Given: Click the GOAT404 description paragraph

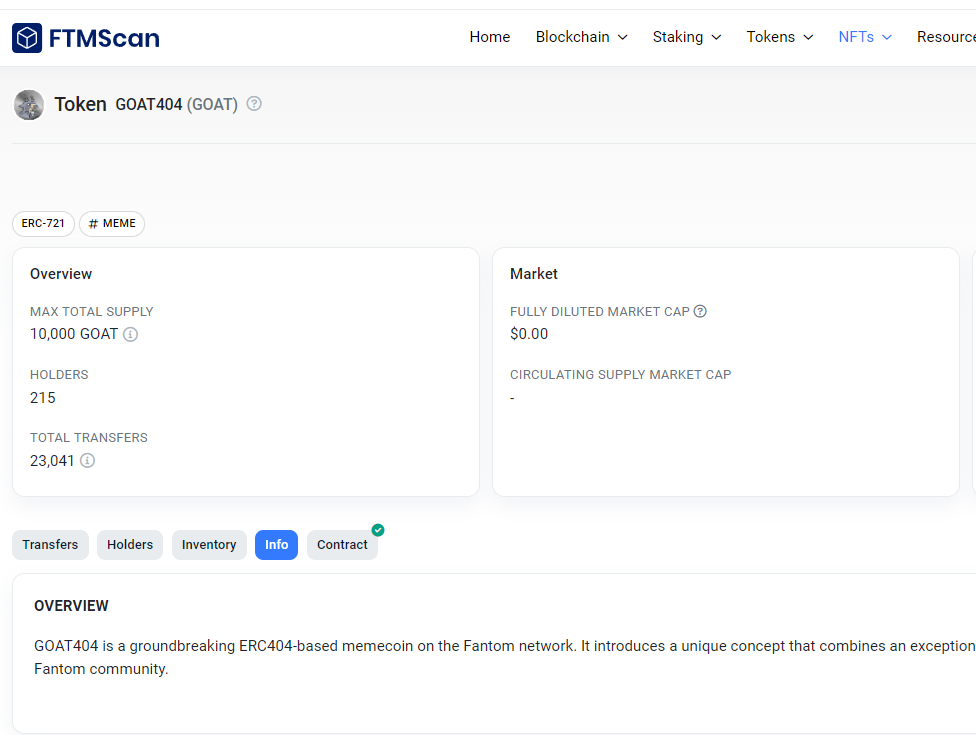Looking at the screenshot, I should [x=505, y=657].
